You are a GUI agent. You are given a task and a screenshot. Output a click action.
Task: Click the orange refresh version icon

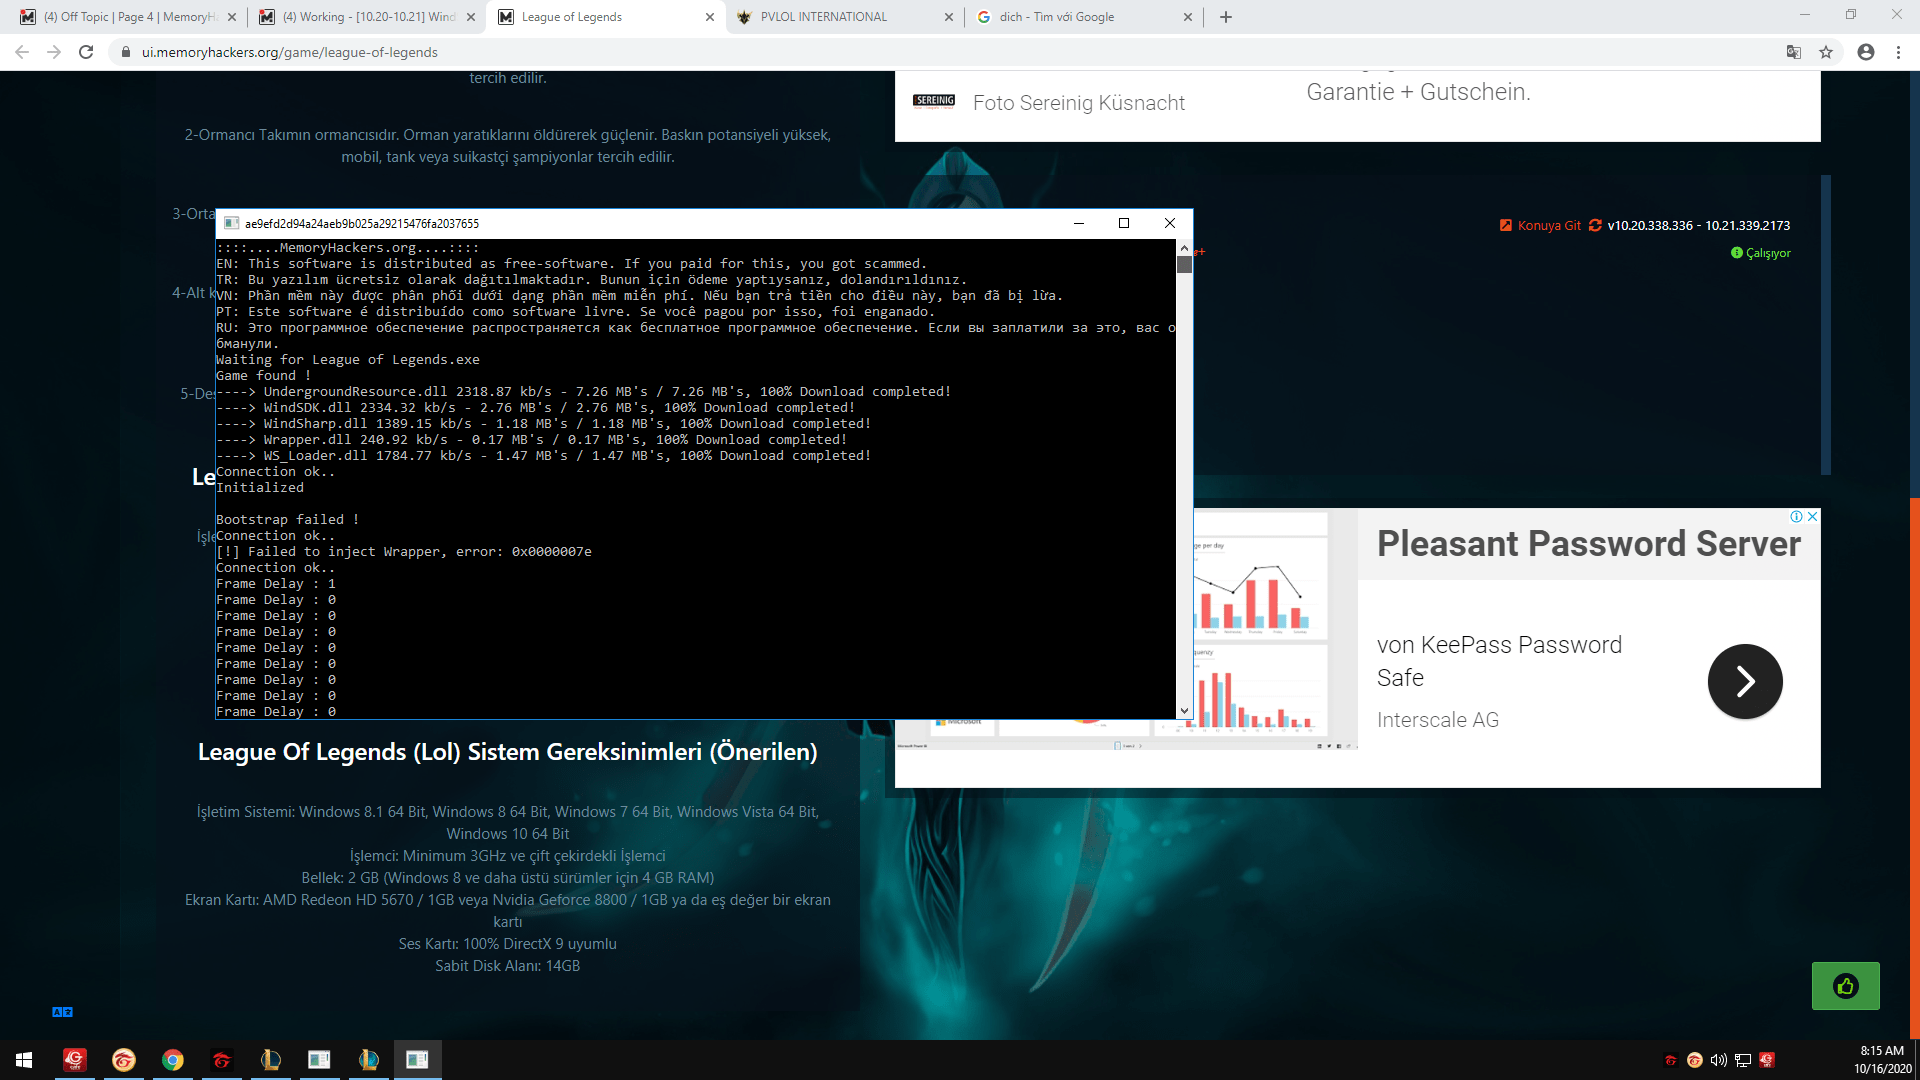point(1595,225)
